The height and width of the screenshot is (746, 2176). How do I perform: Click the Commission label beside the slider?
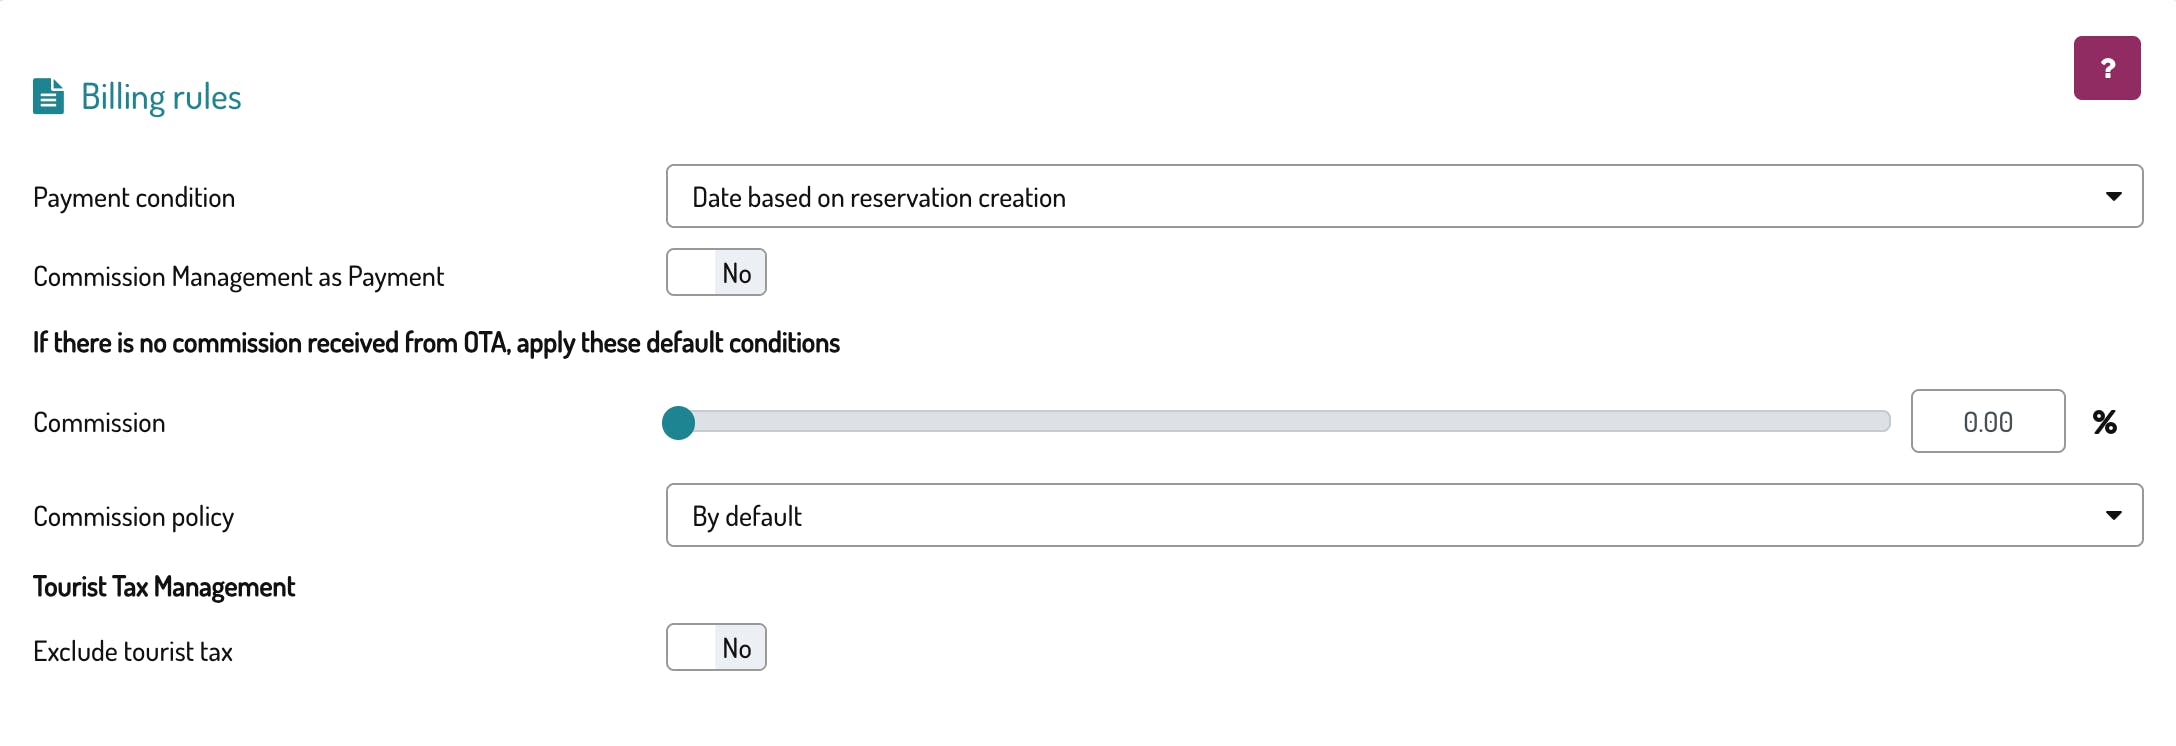99,423
